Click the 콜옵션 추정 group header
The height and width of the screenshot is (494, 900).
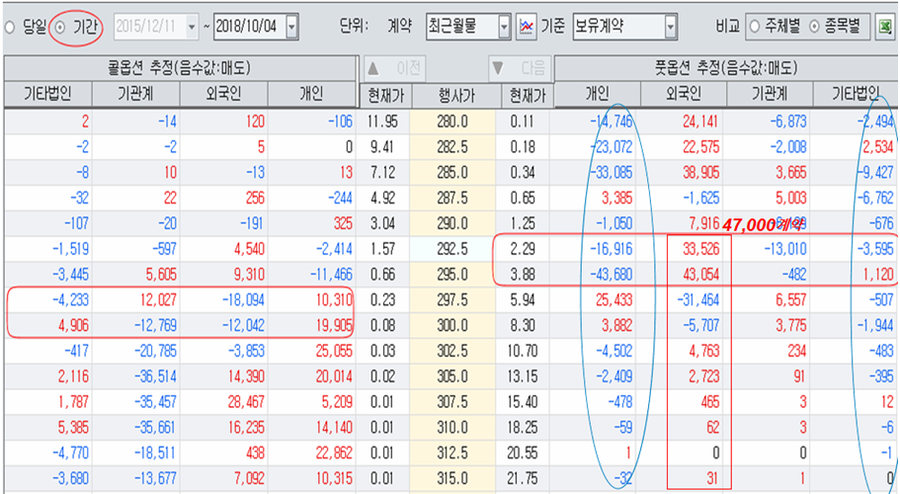(x=180, y=69)
